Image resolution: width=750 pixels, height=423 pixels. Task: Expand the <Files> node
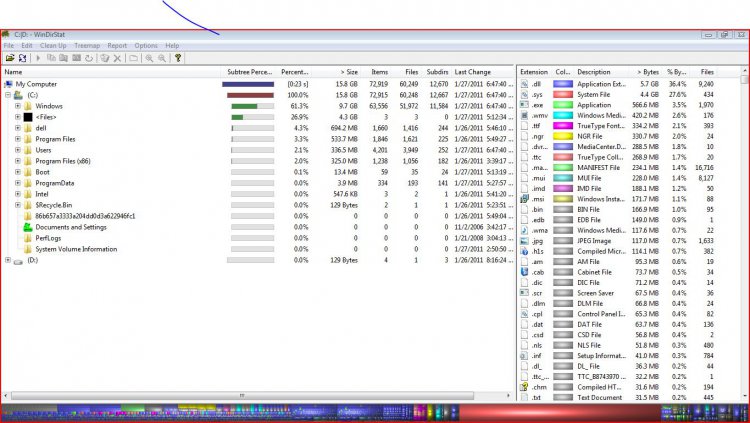18,117
